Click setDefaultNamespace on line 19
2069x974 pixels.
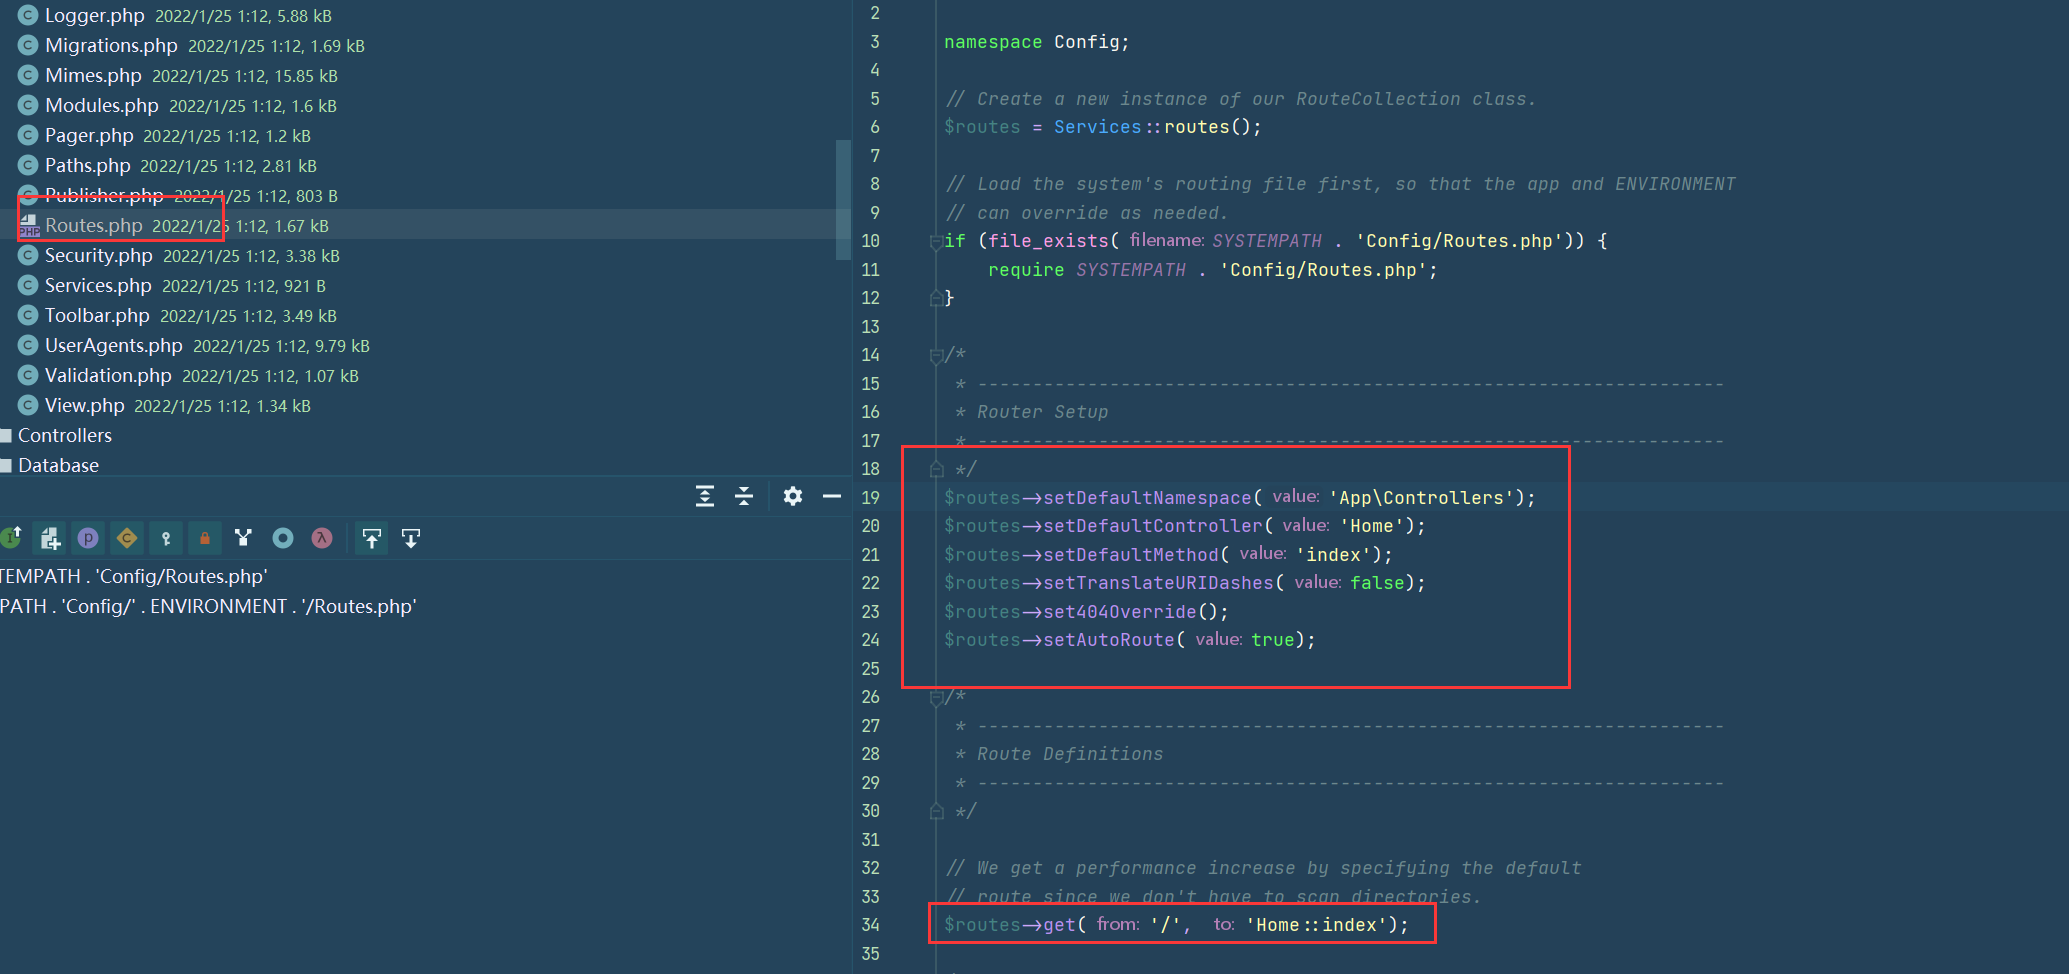1147,497
